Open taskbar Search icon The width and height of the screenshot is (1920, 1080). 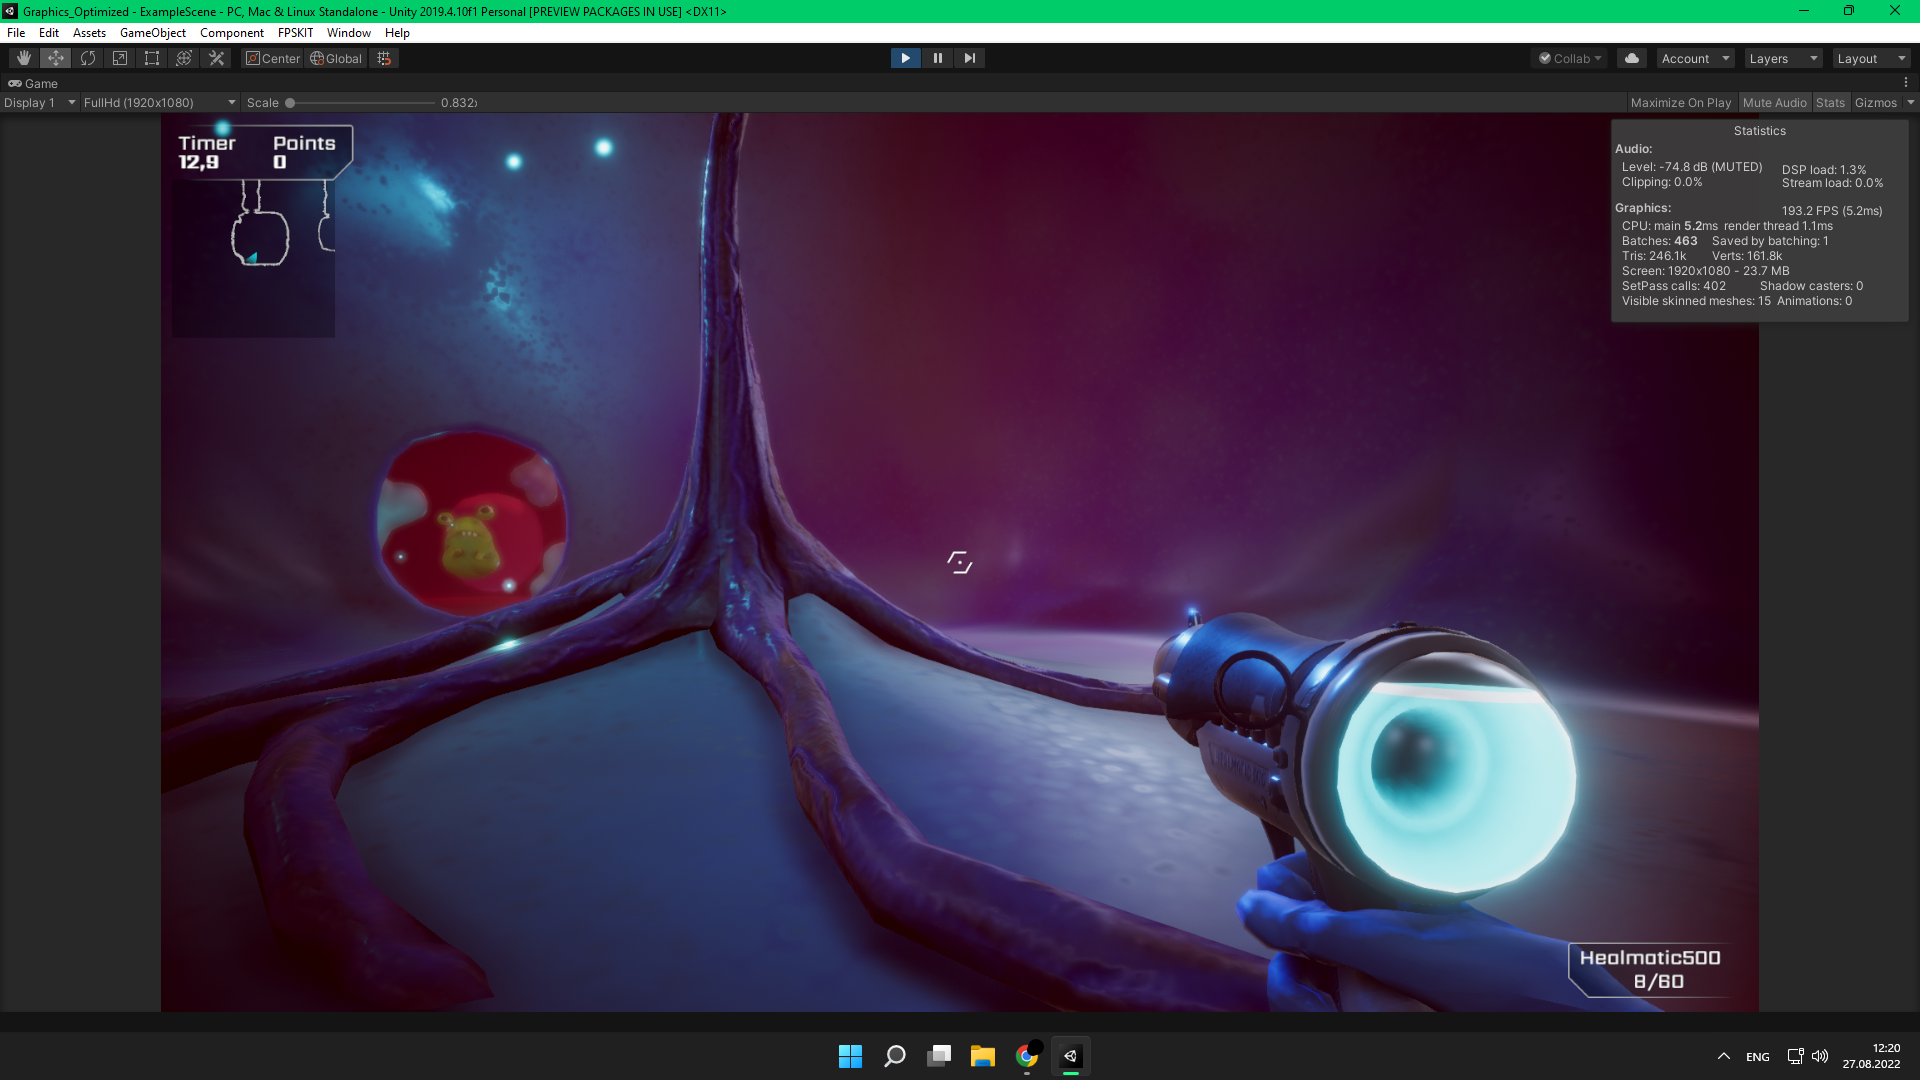pyautogui.click(x=895, y=1056)
